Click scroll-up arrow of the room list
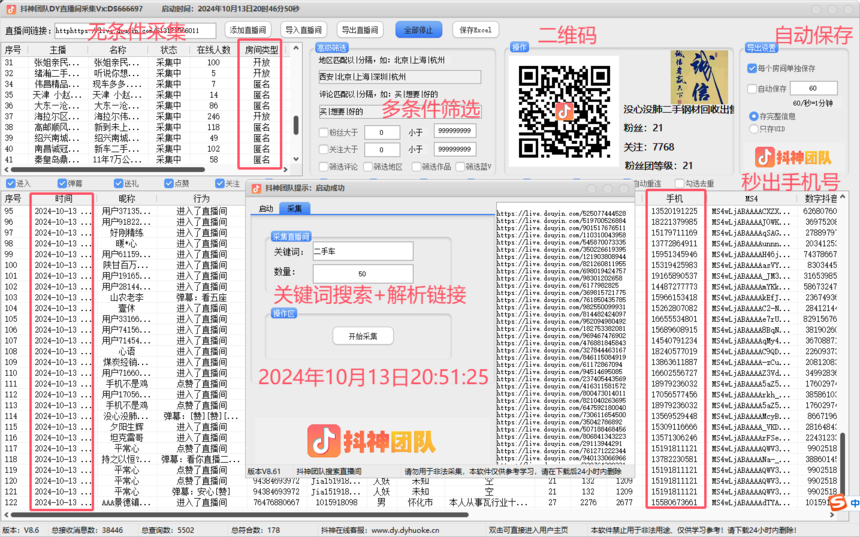 tap(296, 48)
